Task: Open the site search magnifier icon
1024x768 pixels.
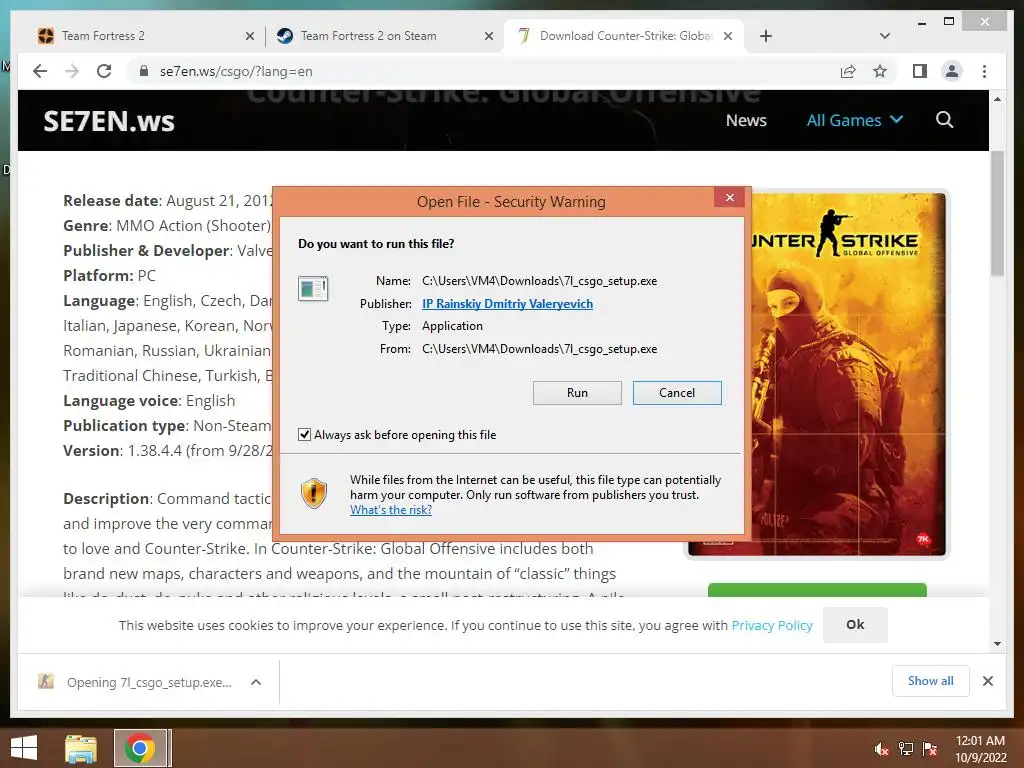Action: click(x=944, y=120)
